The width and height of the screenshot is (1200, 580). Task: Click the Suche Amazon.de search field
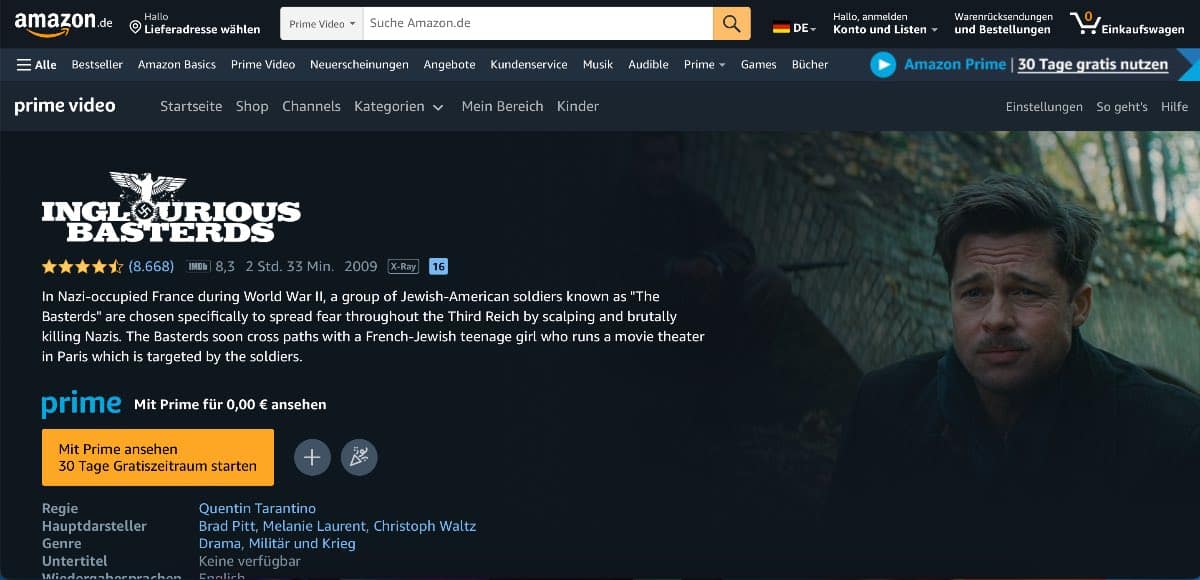(x=538, y=23)
